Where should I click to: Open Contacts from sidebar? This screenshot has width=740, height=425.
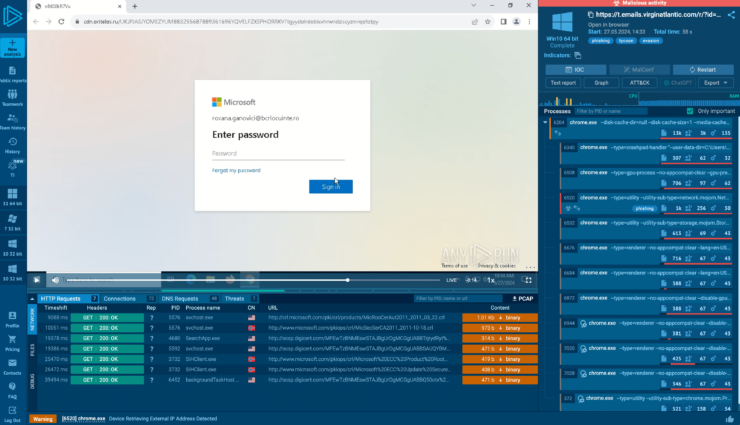coord(12,367)
